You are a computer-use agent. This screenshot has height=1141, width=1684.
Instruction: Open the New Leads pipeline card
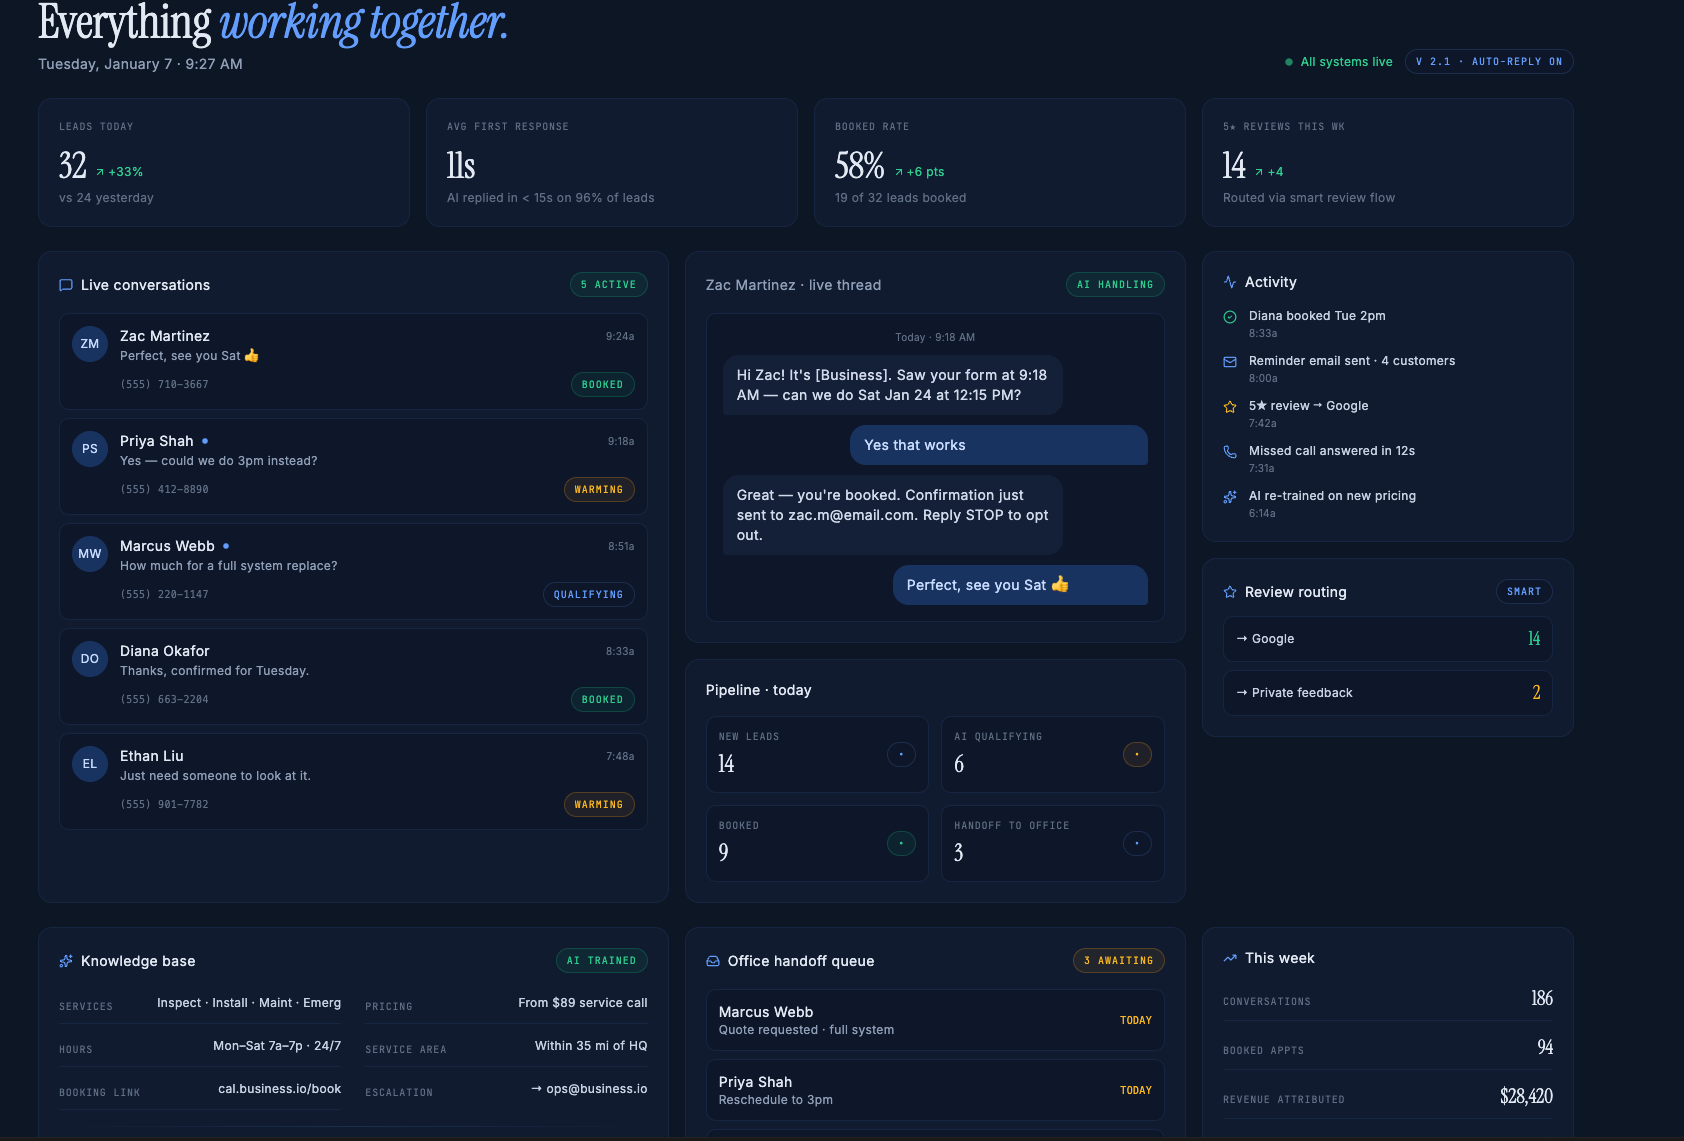click(817, 755)
